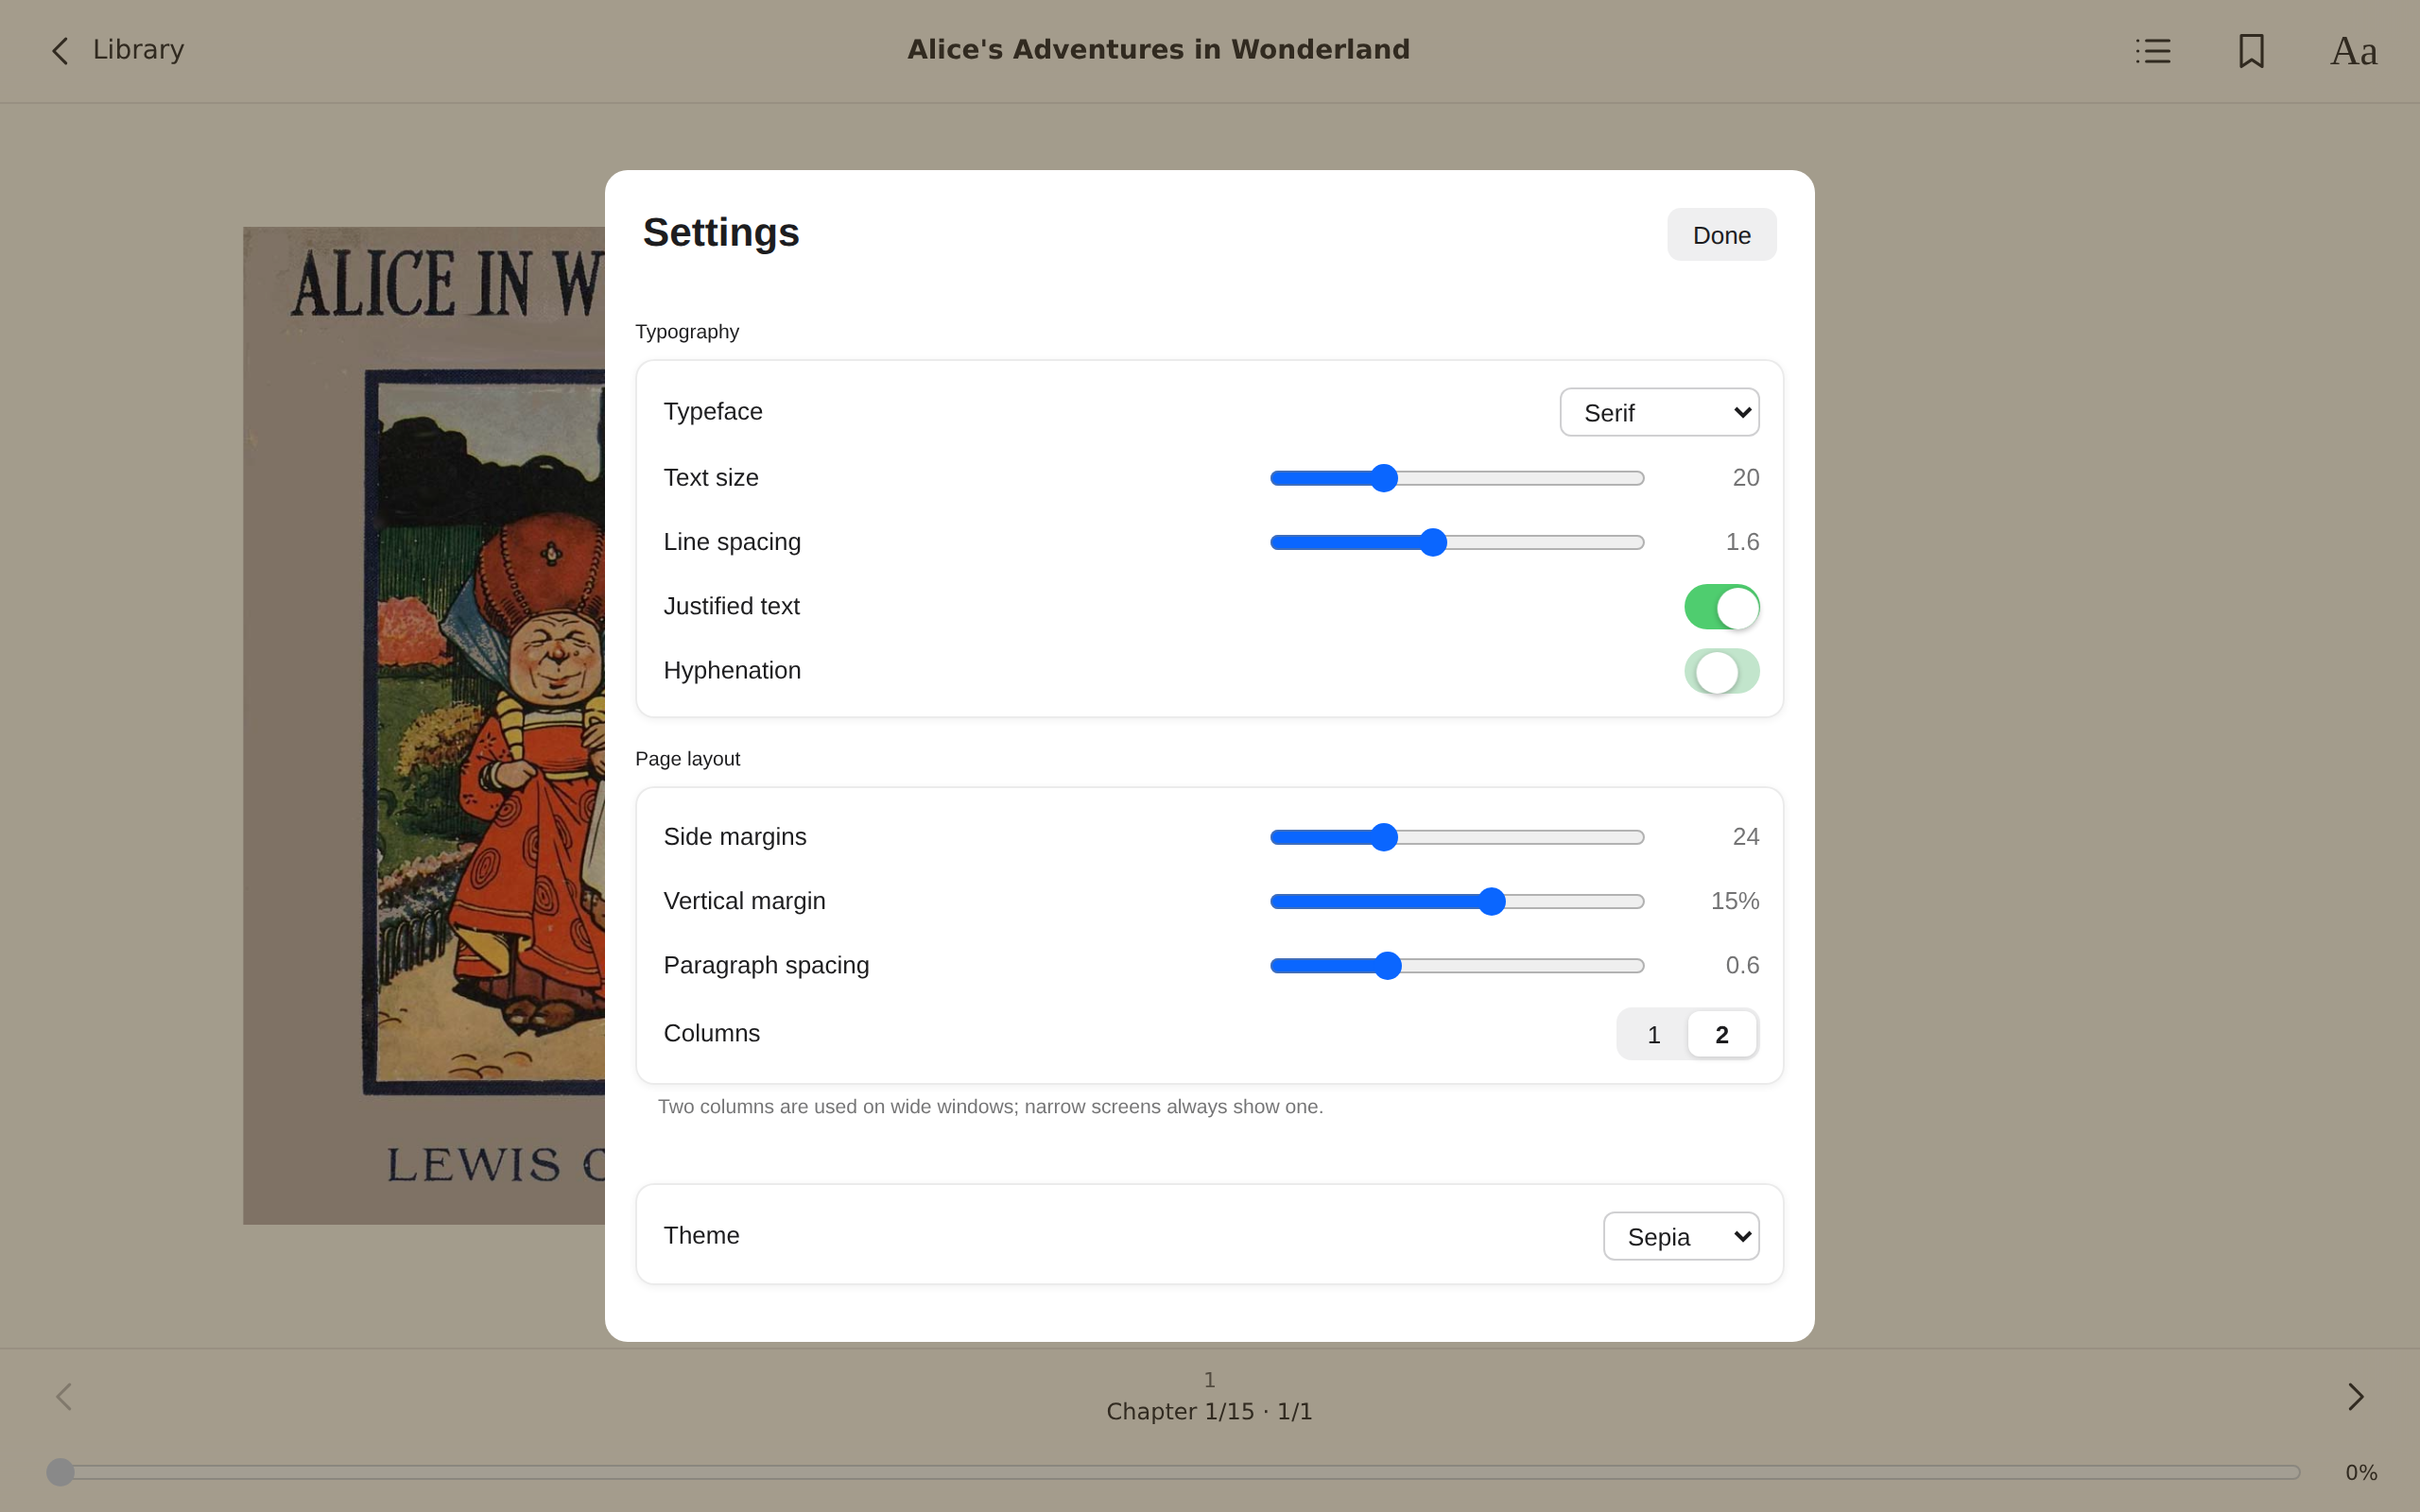Screen dimensions: 2420x1512
Task: Click the Vertical margin value 15%
Action: click(x=1734, y=901)
